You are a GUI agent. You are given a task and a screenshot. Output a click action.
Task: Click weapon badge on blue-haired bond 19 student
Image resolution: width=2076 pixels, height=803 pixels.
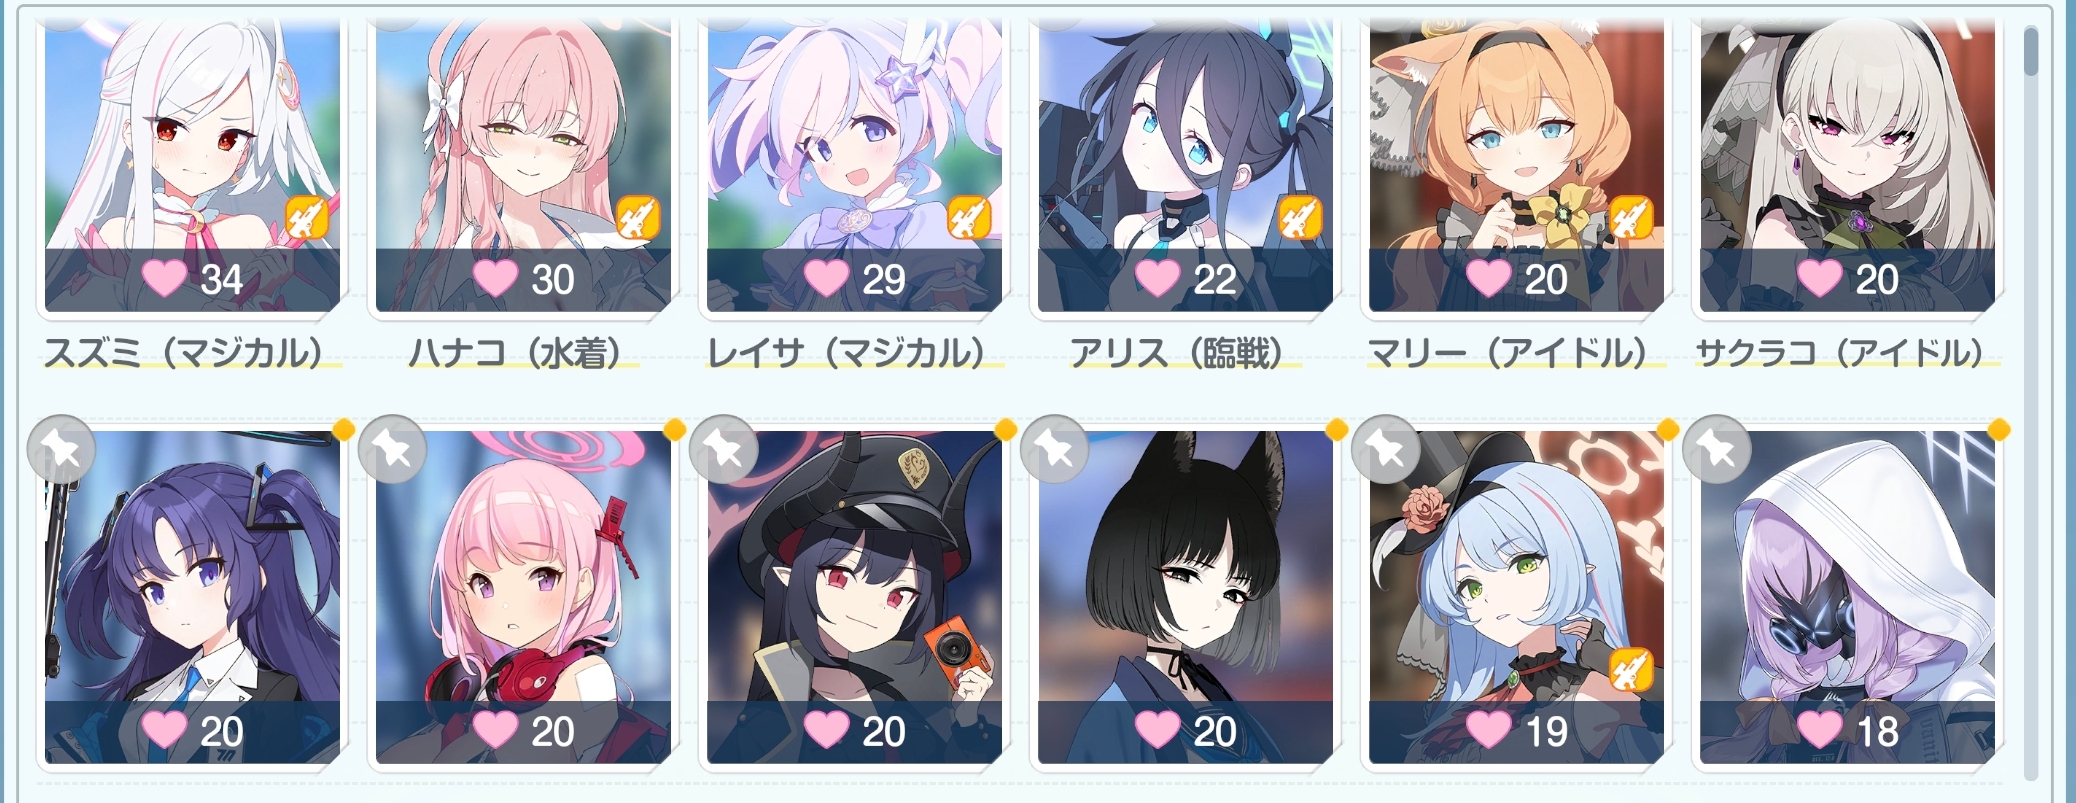(1631, 670)
